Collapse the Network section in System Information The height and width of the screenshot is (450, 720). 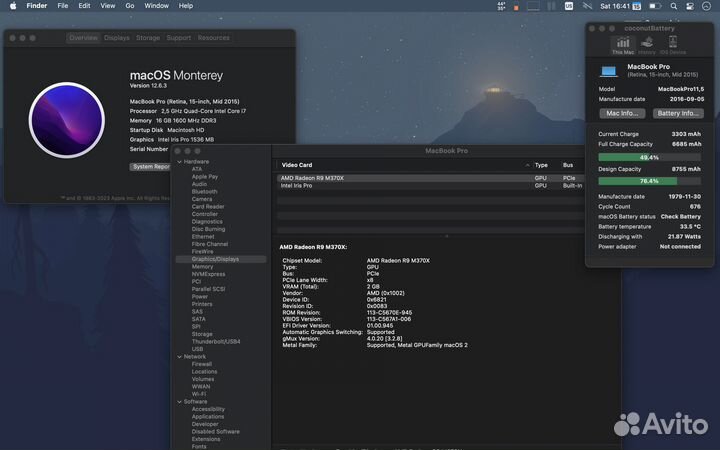coord(180,357)
